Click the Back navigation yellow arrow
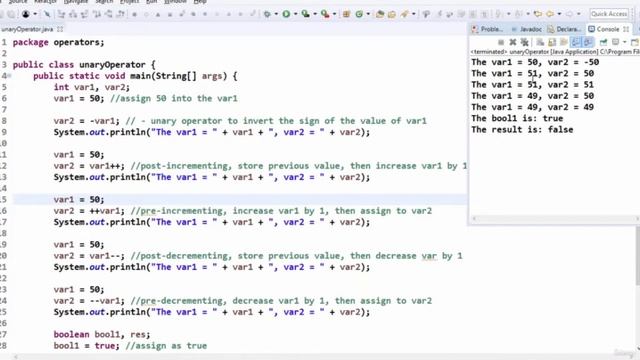This screenshot has height=360, width=640. tap(550, 14)
